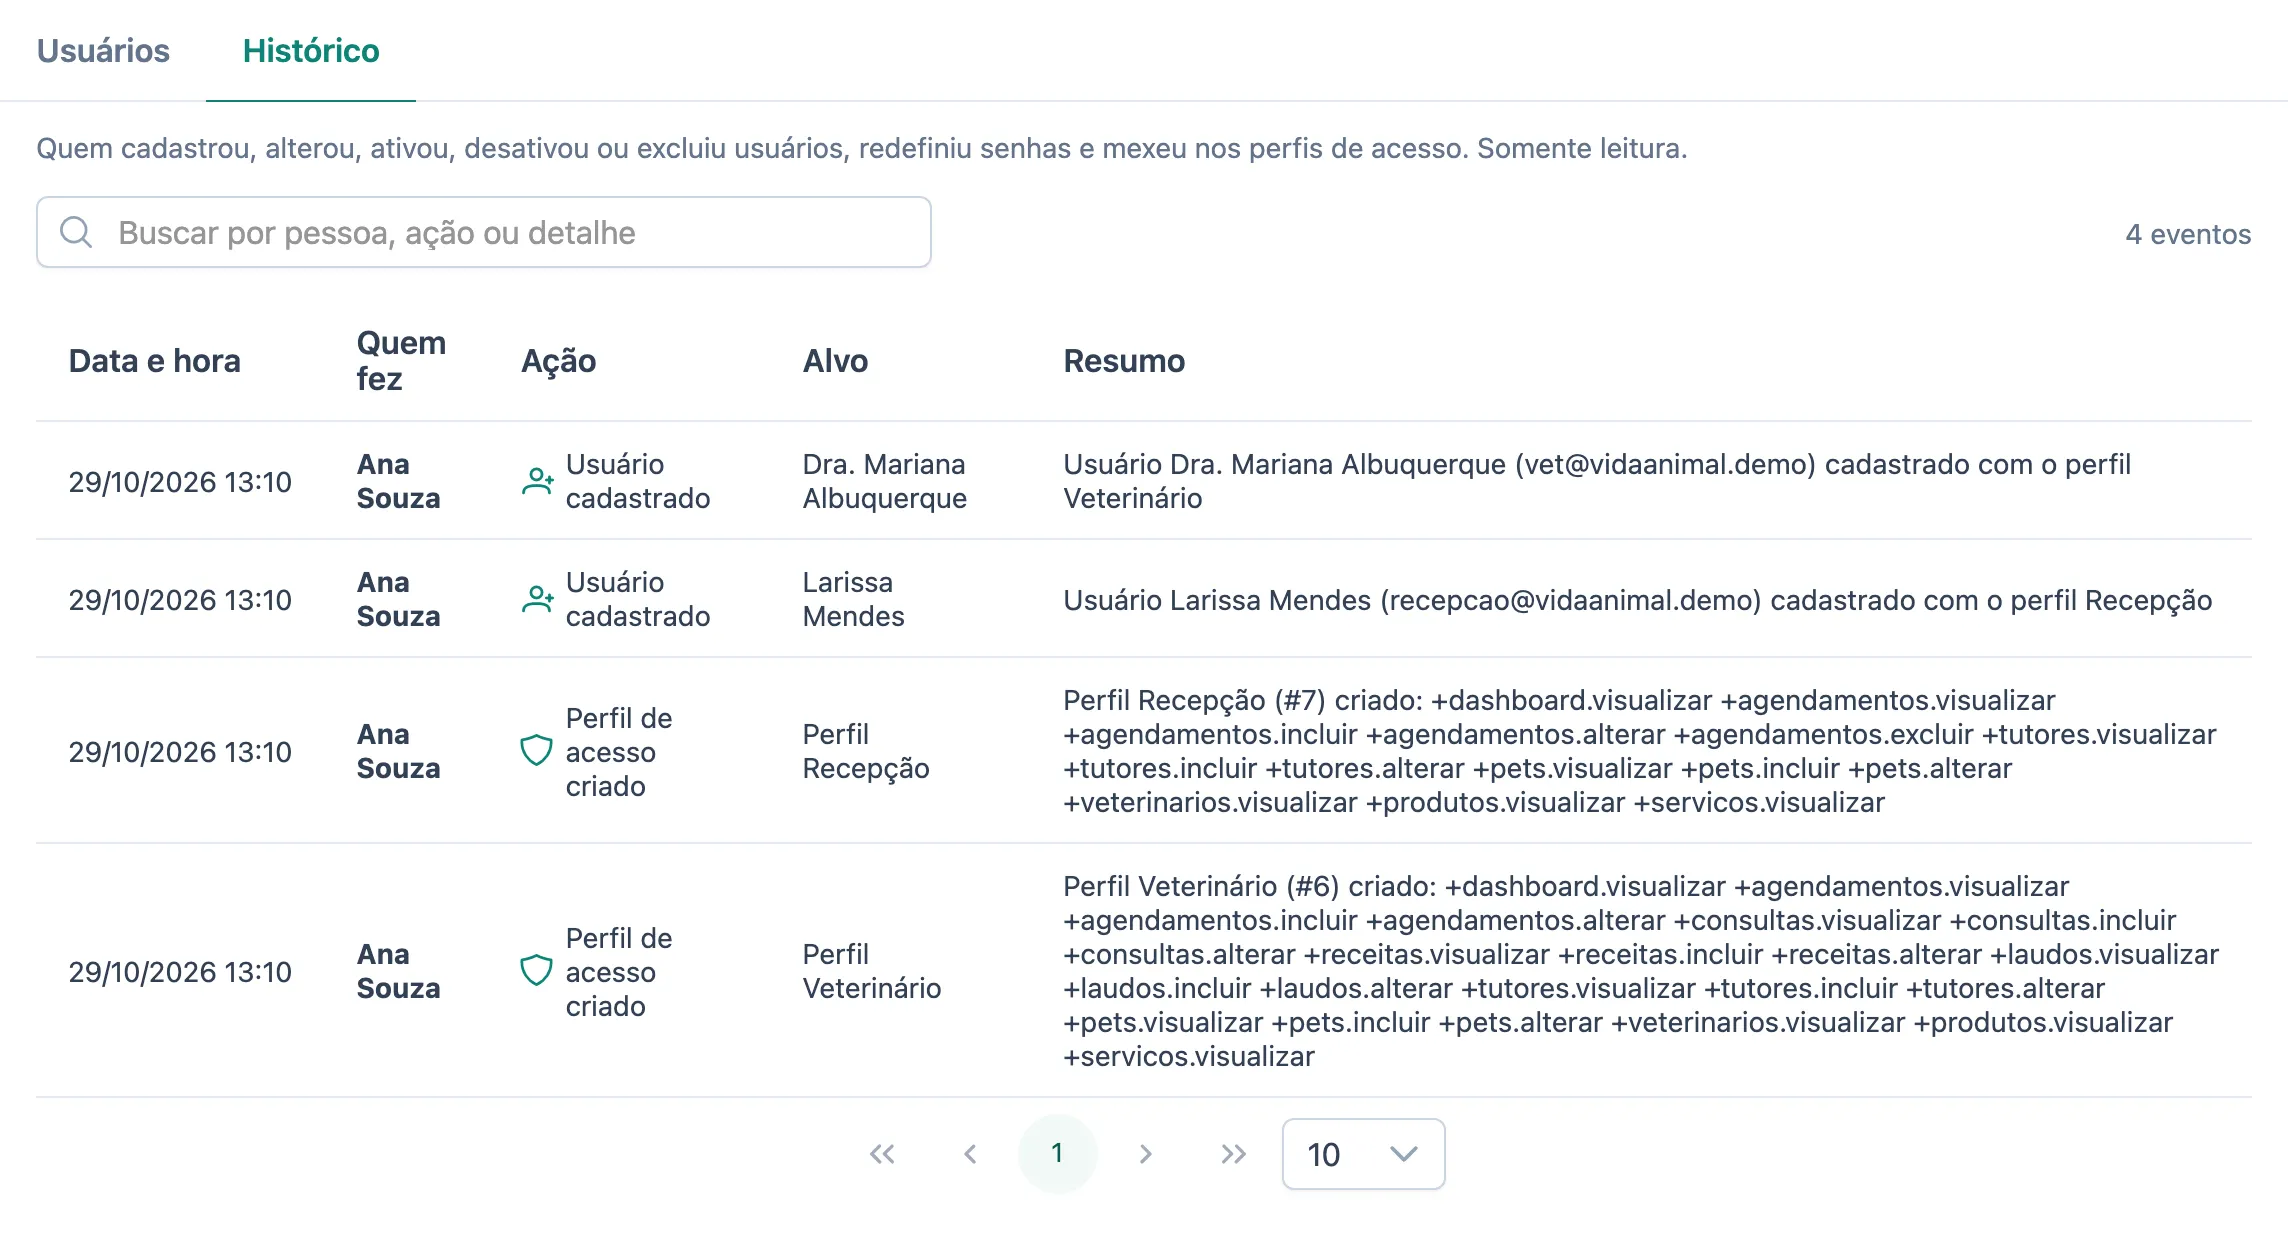Click Dra. Mariana Albuquerque in Alvo column

tap(884, 481)
